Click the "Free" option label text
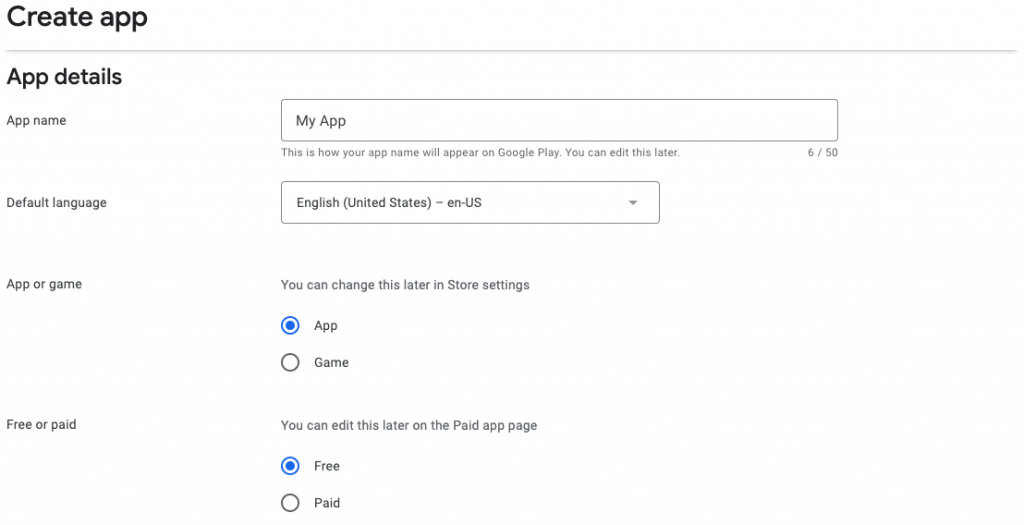Viewport: 1024px width, 525px height. [327, 466]
